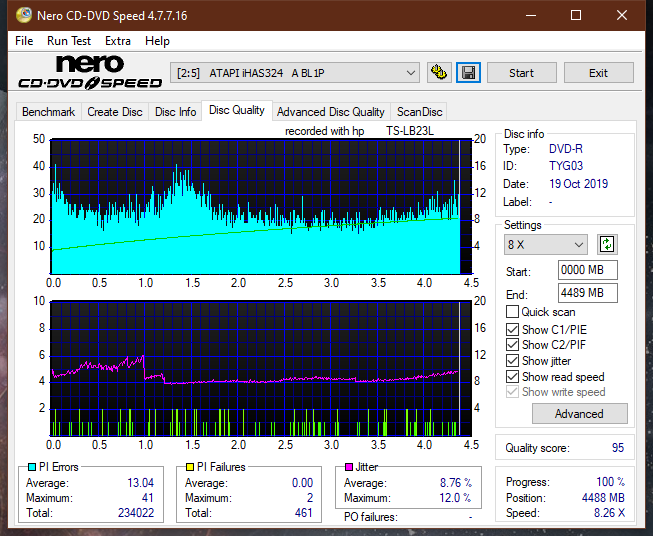Click PI Errors total 234022
653x536 pixels.
point(136,513)
